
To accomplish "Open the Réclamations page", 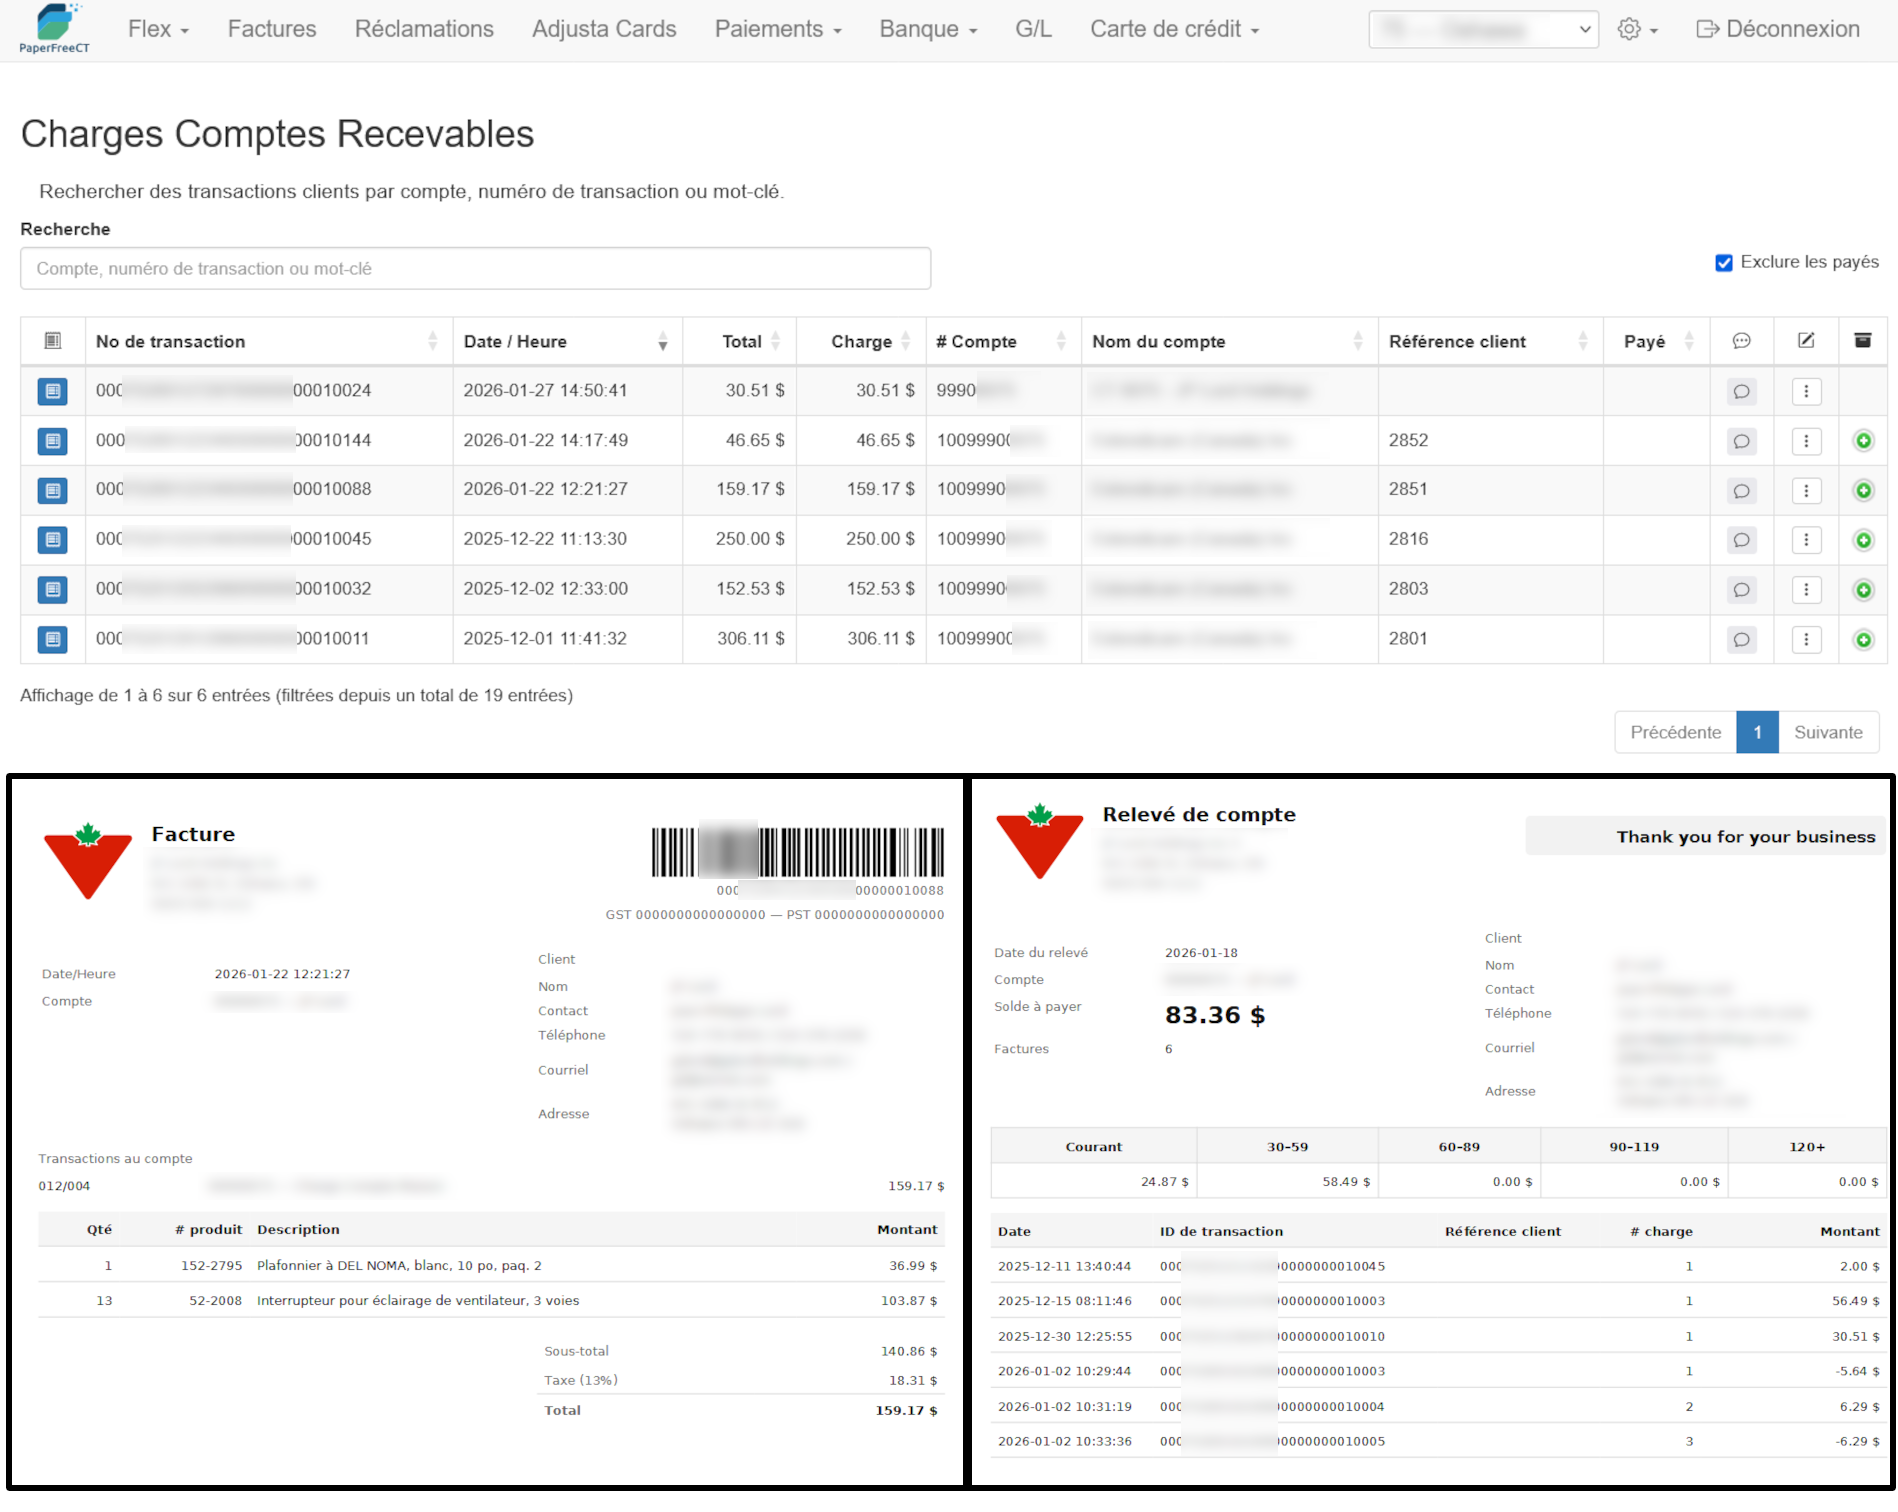I will click(x=424, y=29).
